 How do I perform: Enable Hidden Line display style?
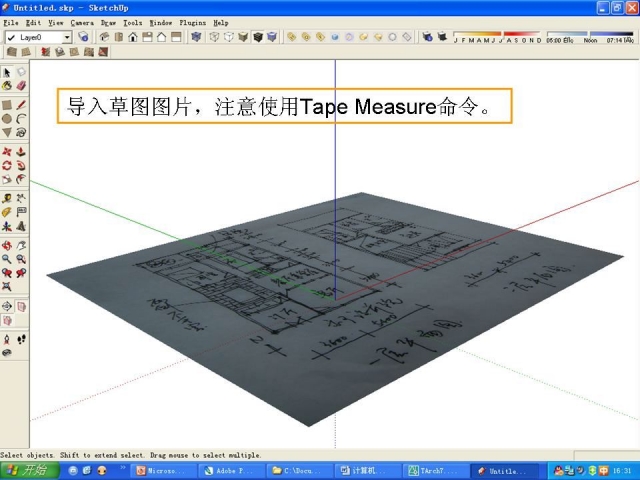229,37
